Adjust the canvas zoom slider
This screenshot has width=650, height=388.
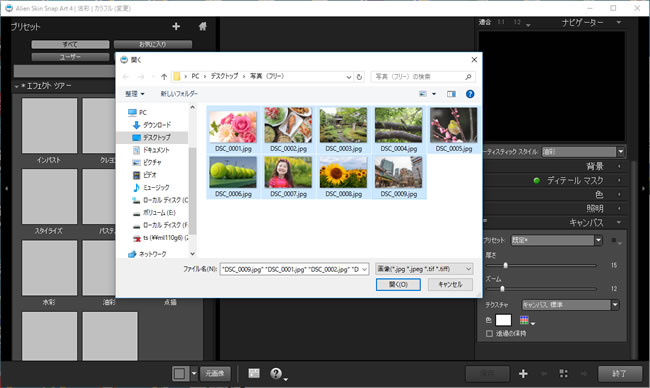502,289
